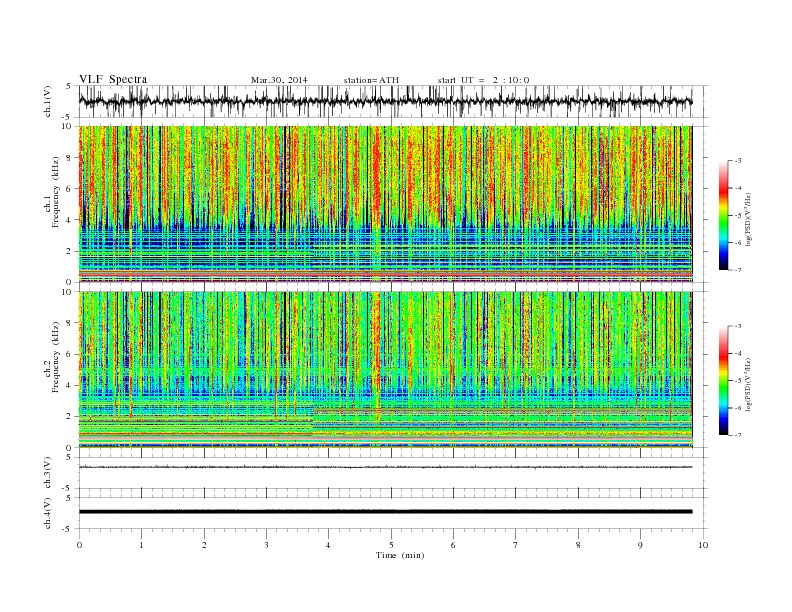The image size is (792, 612).
Task: Click the "2" kHz tick on ch.2 frequency axis
Action: (69, 417)
